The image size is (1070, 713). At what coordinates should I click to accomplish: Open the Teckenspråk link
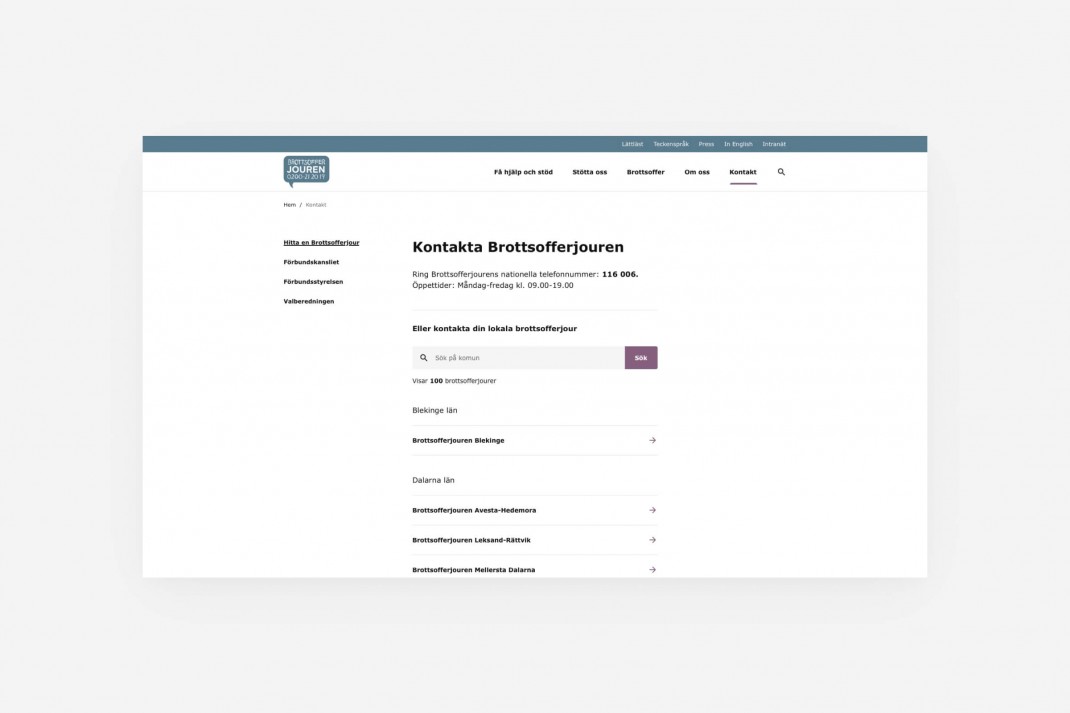click(671, 144)
